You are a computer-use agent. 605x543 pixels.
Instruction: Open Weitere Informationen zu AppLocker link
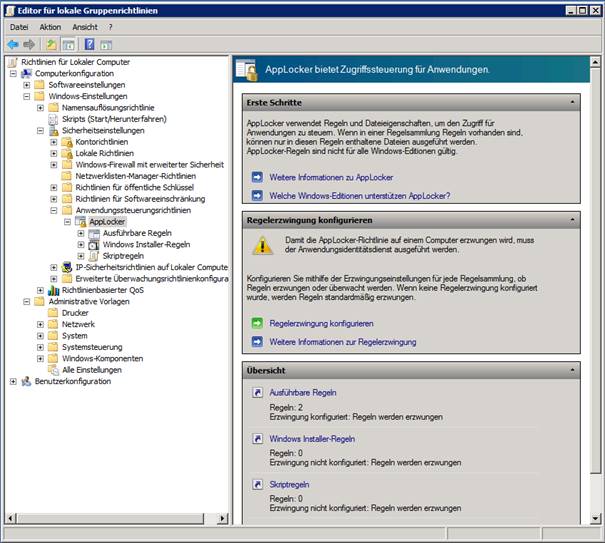[331, 178]
